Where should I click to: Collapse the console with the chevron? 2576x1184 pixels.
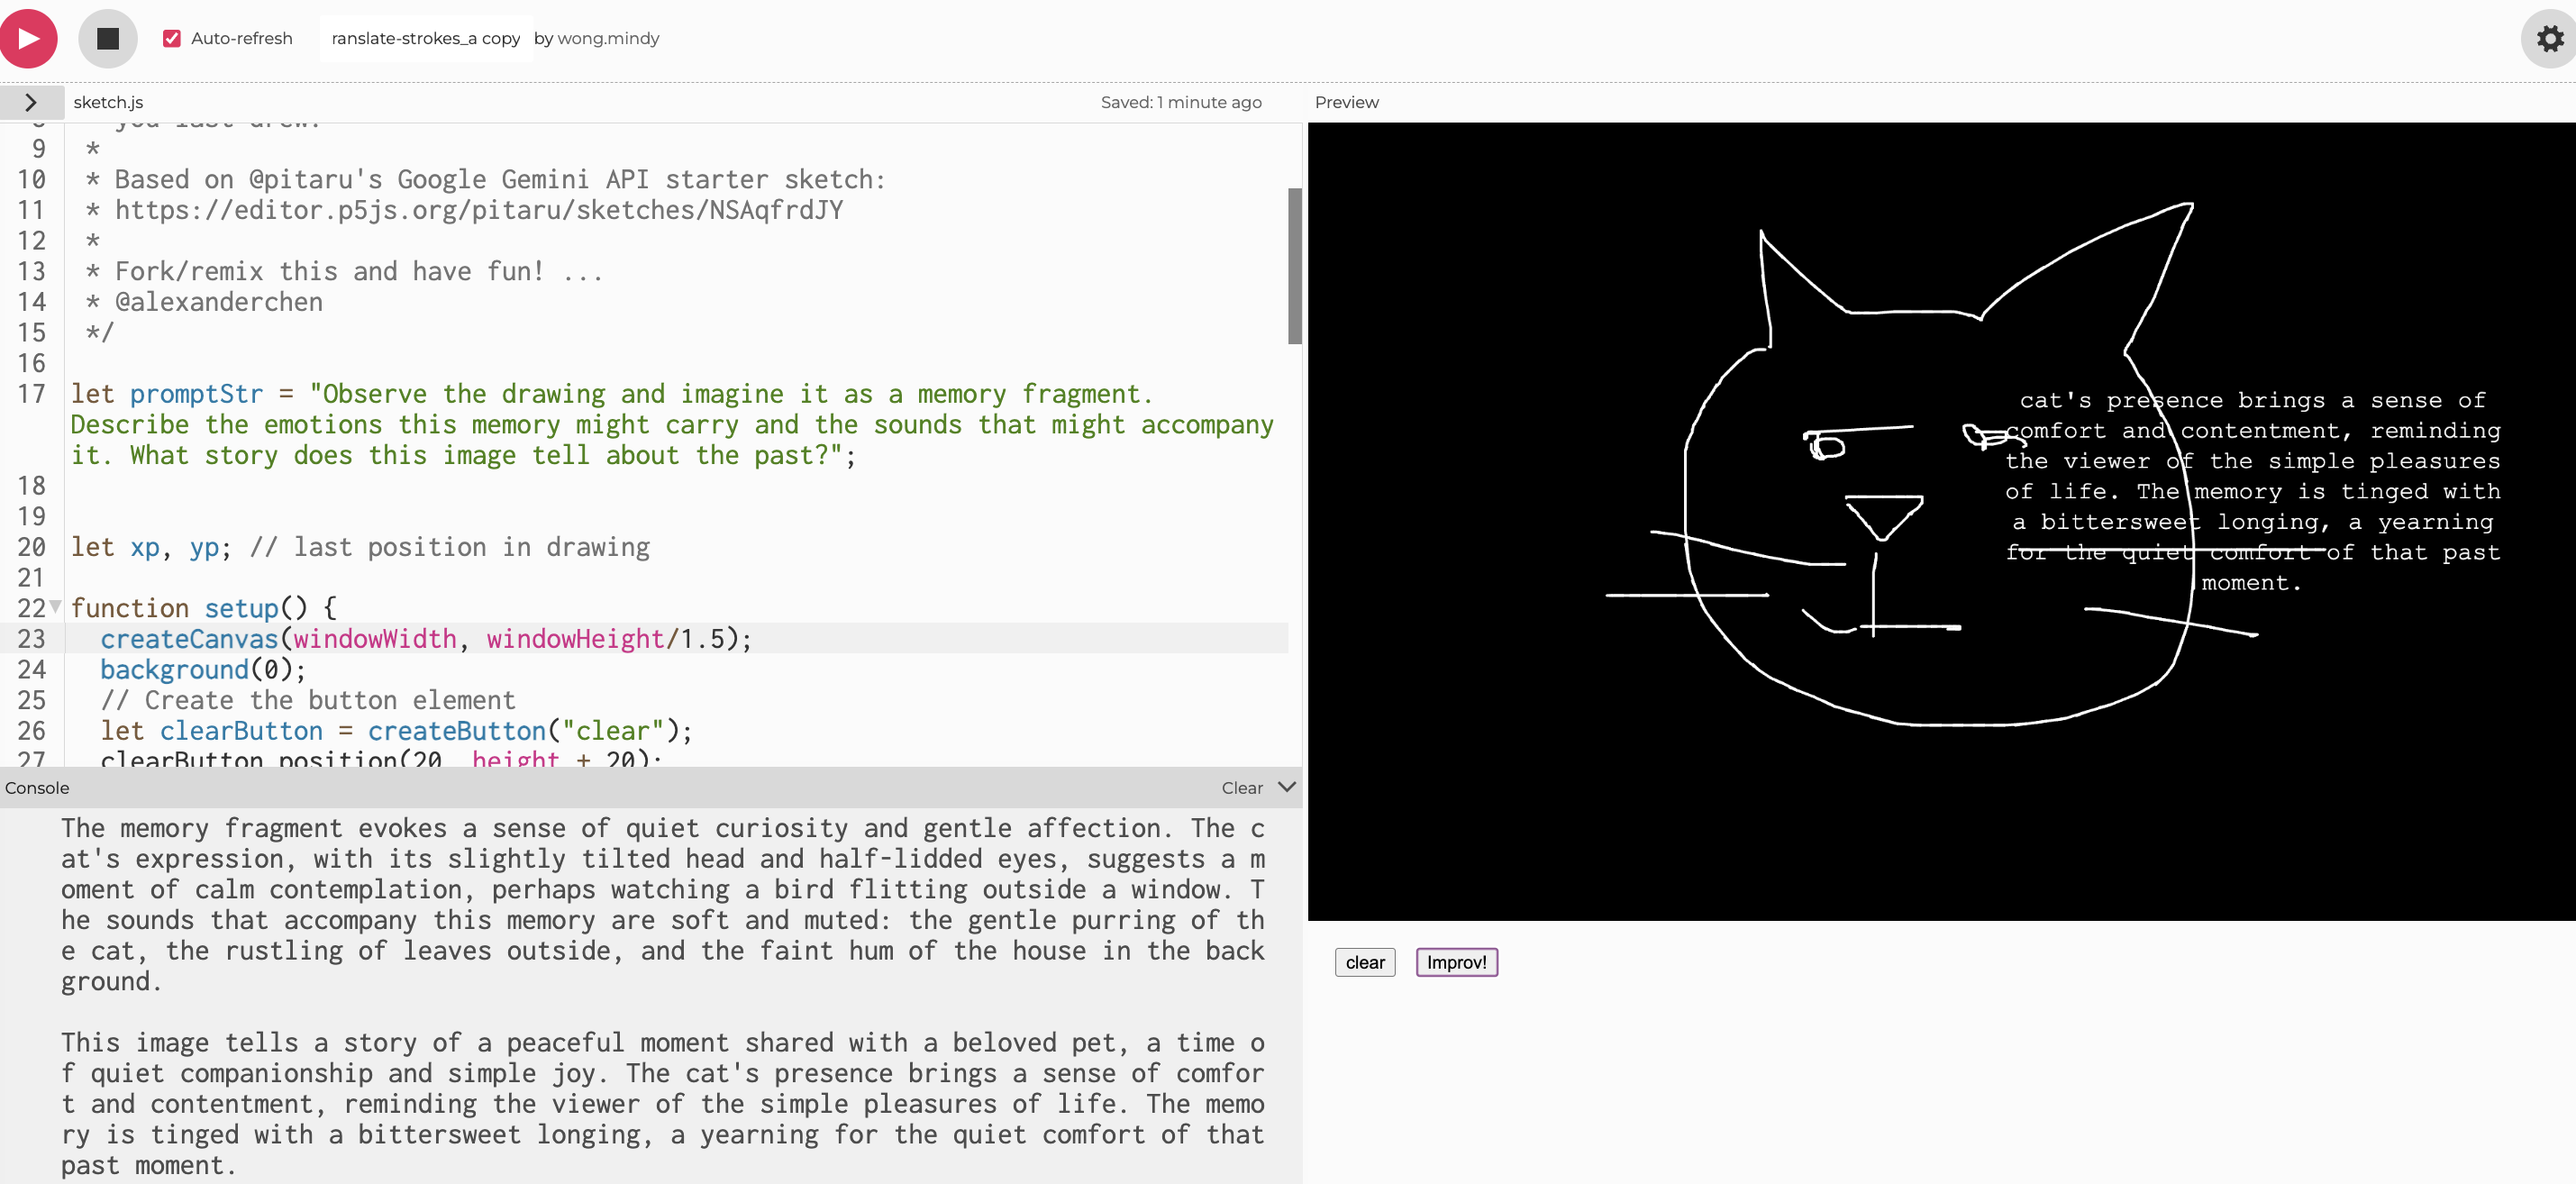coord(1287,787)
